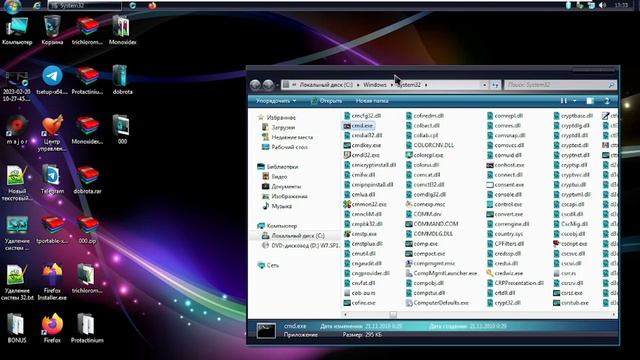
Task: Select the Firefox Installer.exe desktop icon
Action: (x=52, y=282)
